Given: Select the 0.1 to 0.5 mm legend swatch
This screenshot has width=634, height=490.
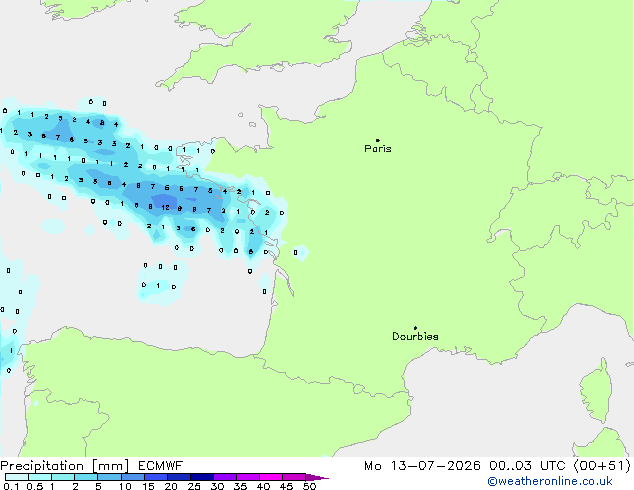Looking at the screenshot, I should pyautogui.click(x=17, y=477).
